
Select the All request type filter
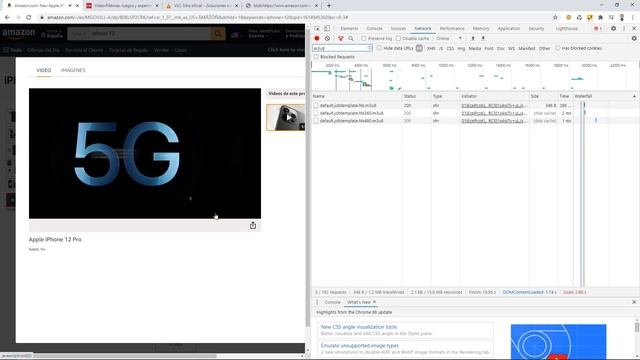419,48
